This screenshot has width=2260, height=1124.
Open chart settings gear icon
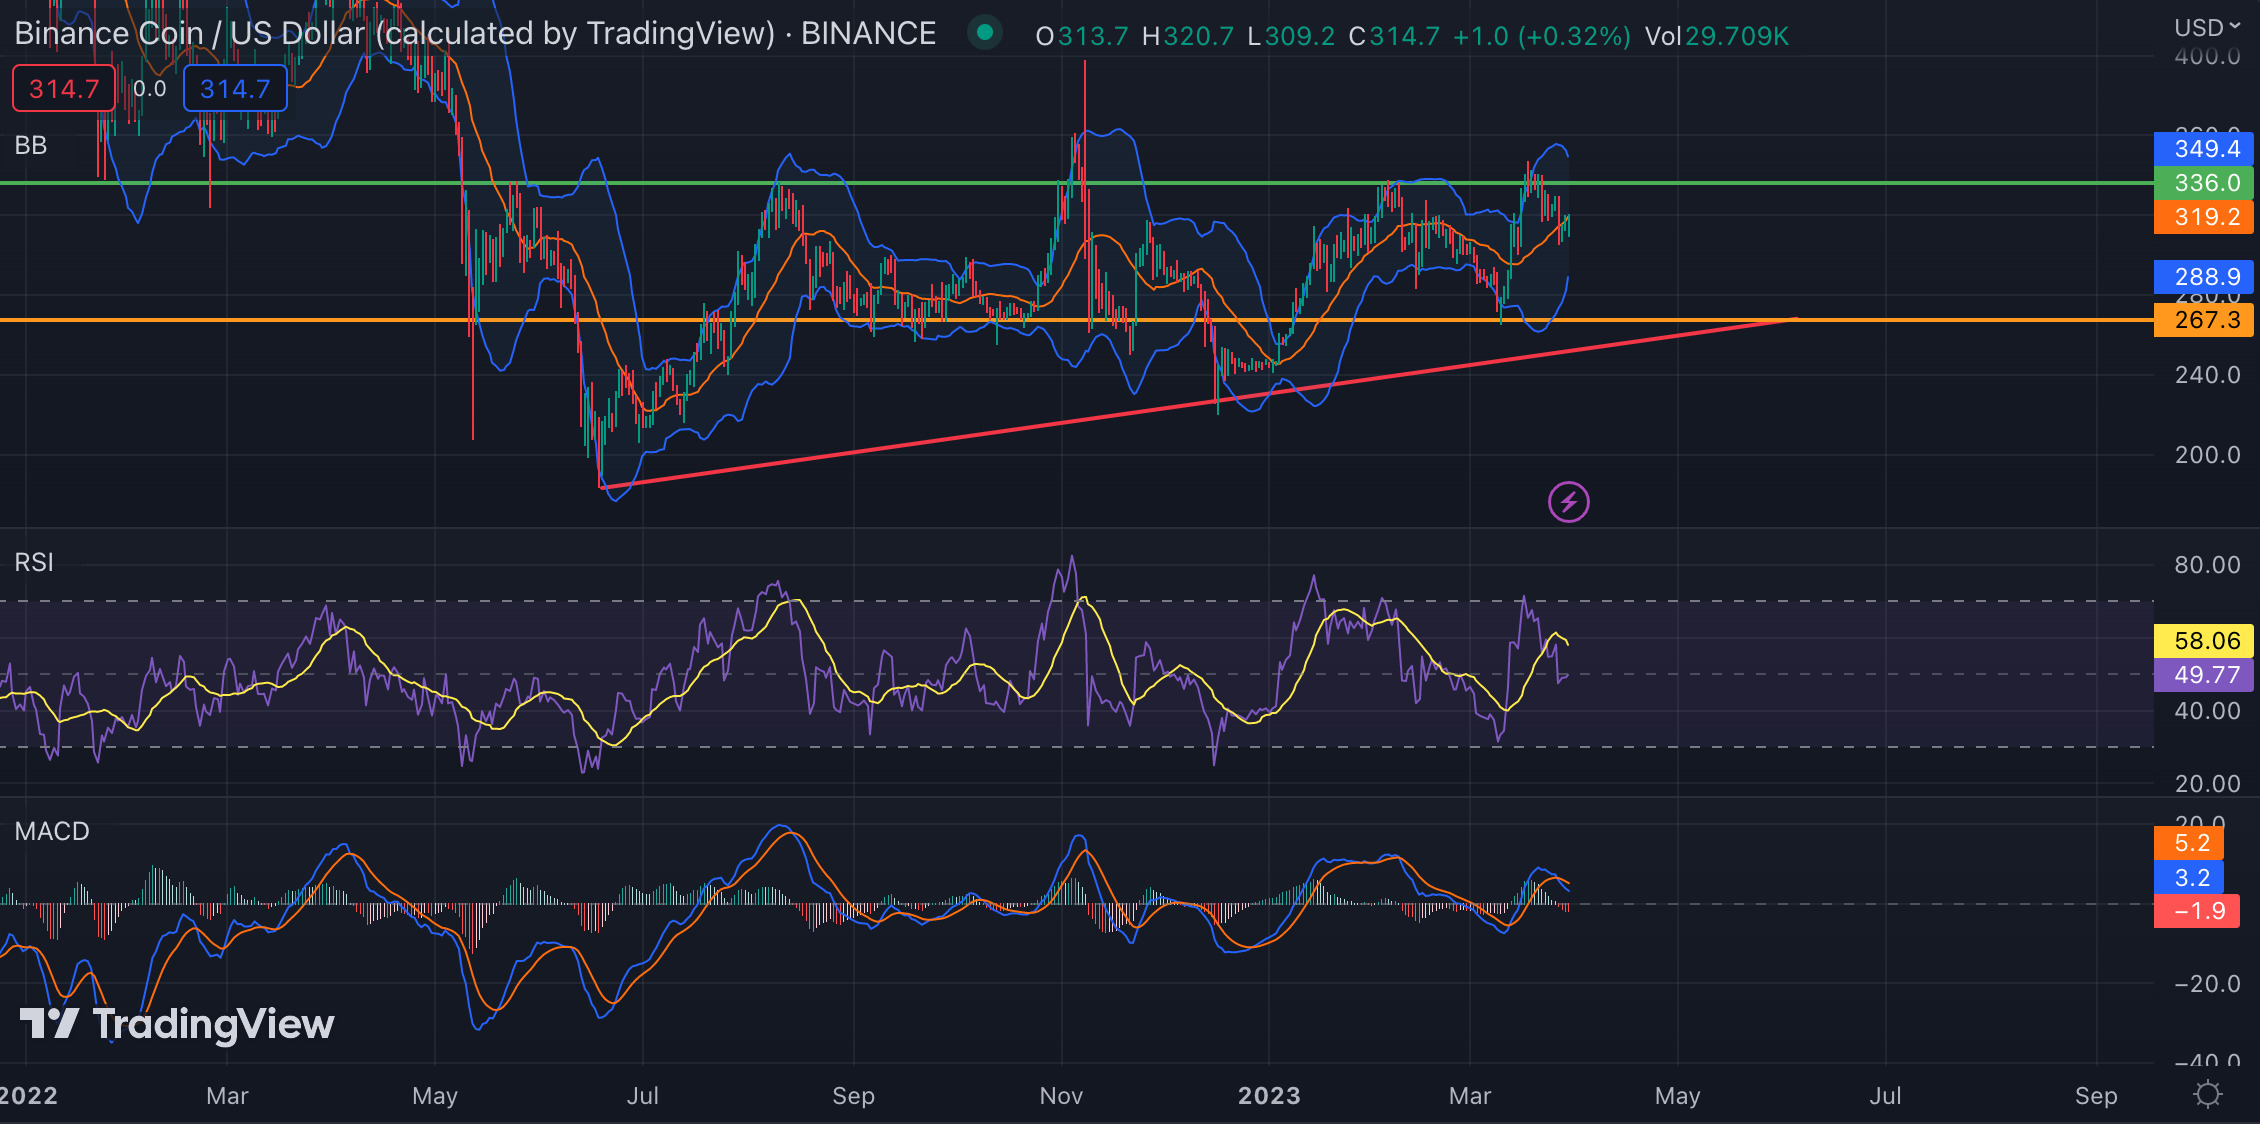[x=2207, y=1094]
